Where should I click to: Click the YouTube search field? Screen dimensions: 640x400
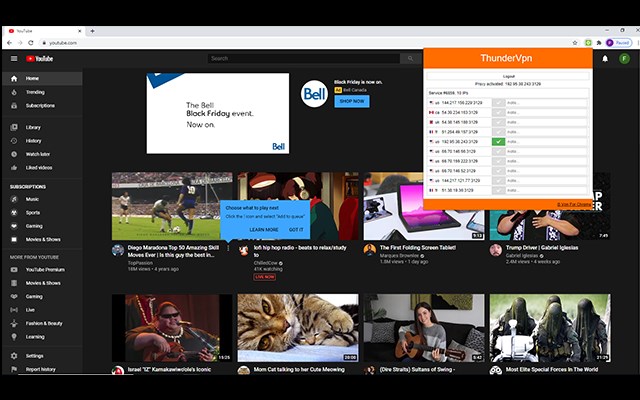click(304, 58)
